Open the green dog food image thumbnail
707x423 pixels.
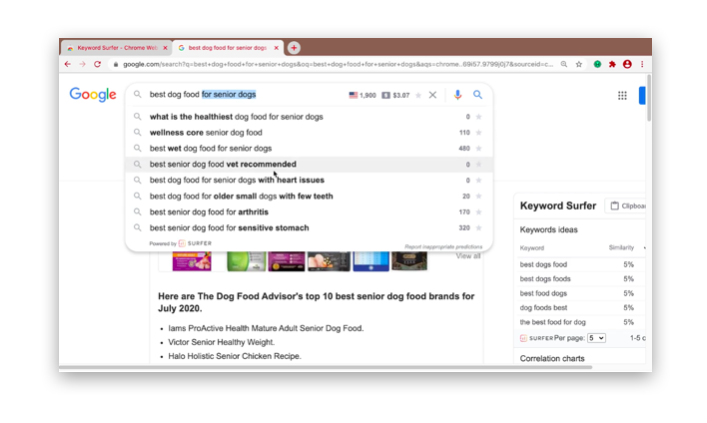[x=246, y=261]
